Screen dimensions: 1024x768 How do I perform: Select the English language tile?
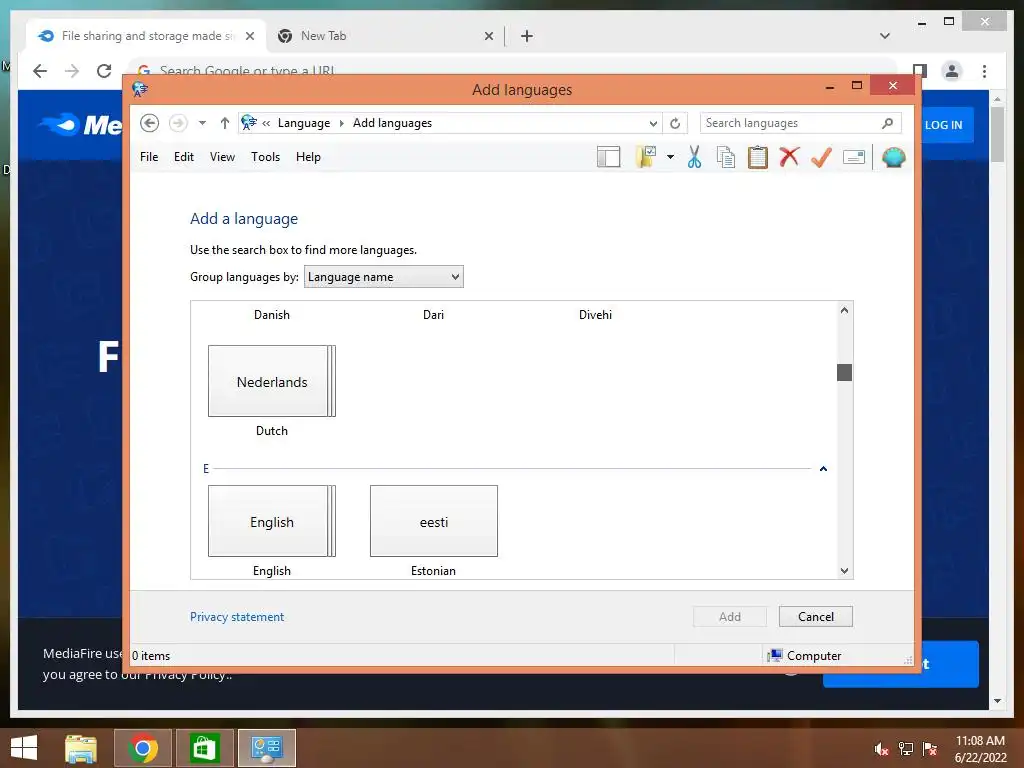tap(272, 521)
